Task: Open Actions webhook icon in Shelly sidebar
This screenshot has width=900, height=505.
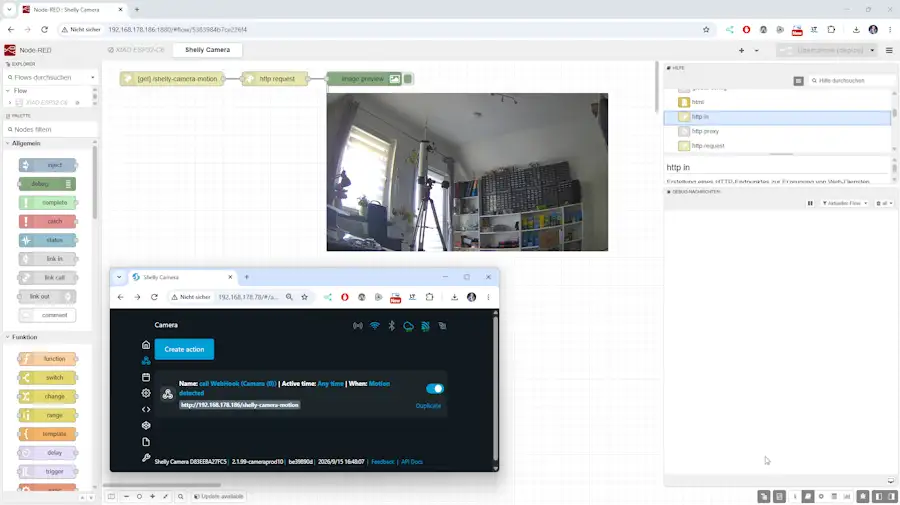Action: point(146,360)
